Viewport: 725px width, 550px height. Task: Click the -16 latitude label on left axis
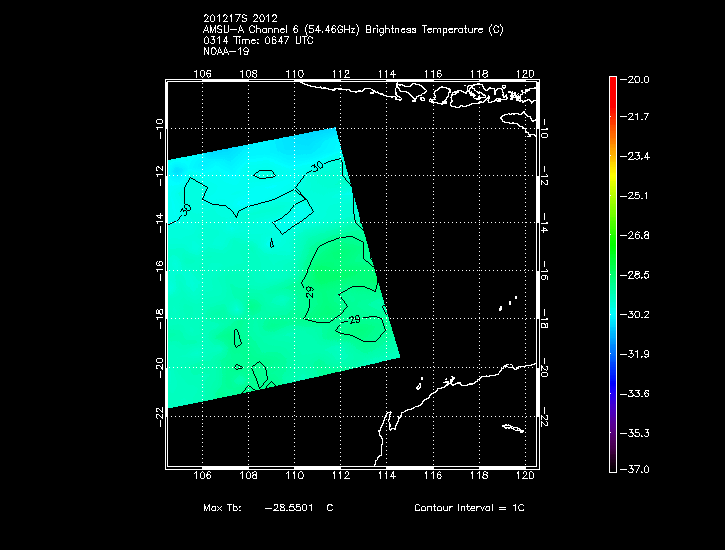159,272
